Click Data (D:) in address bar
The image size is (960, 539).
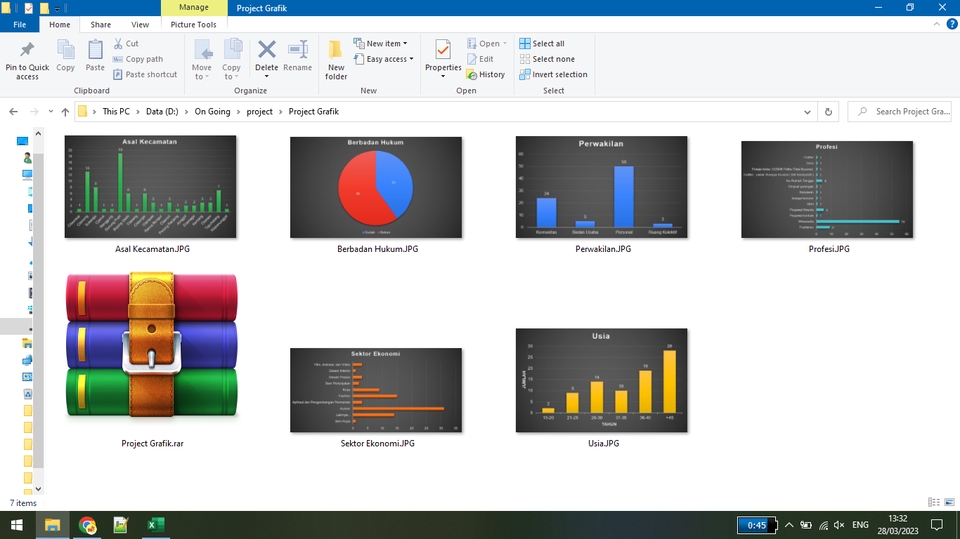(162, 111)
